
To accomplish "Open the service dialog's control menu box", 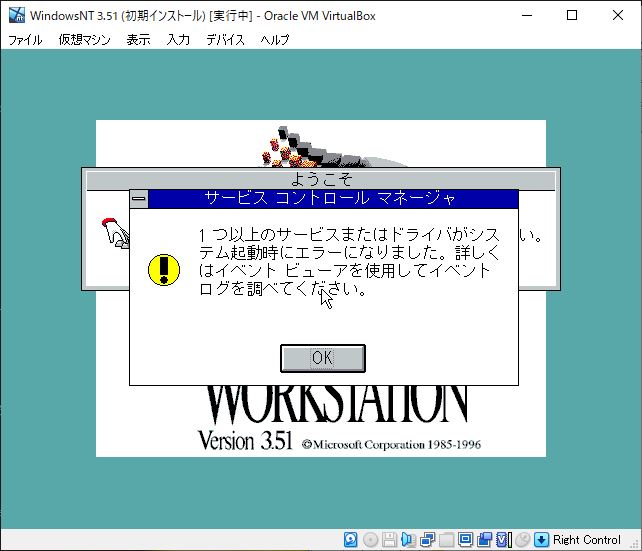I will [139, 199].
